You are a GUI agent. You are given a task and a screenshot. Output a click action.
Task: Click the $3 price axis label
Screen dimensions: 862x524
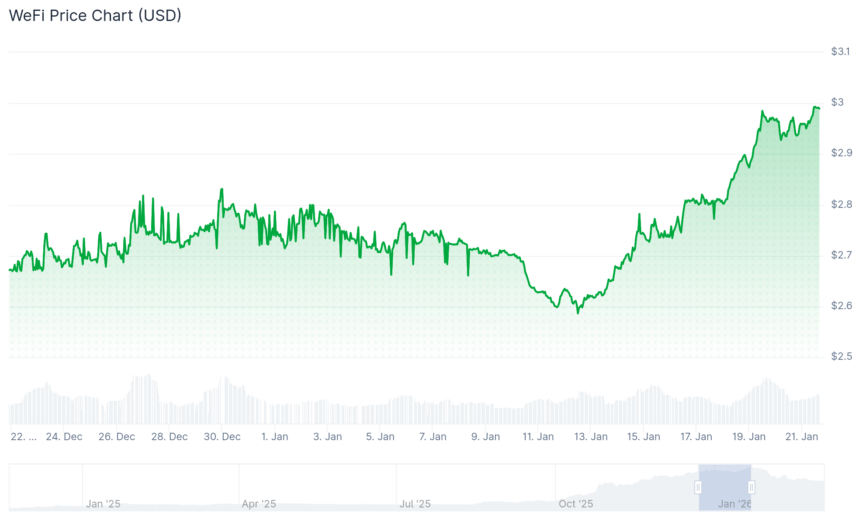click(837, 102)
